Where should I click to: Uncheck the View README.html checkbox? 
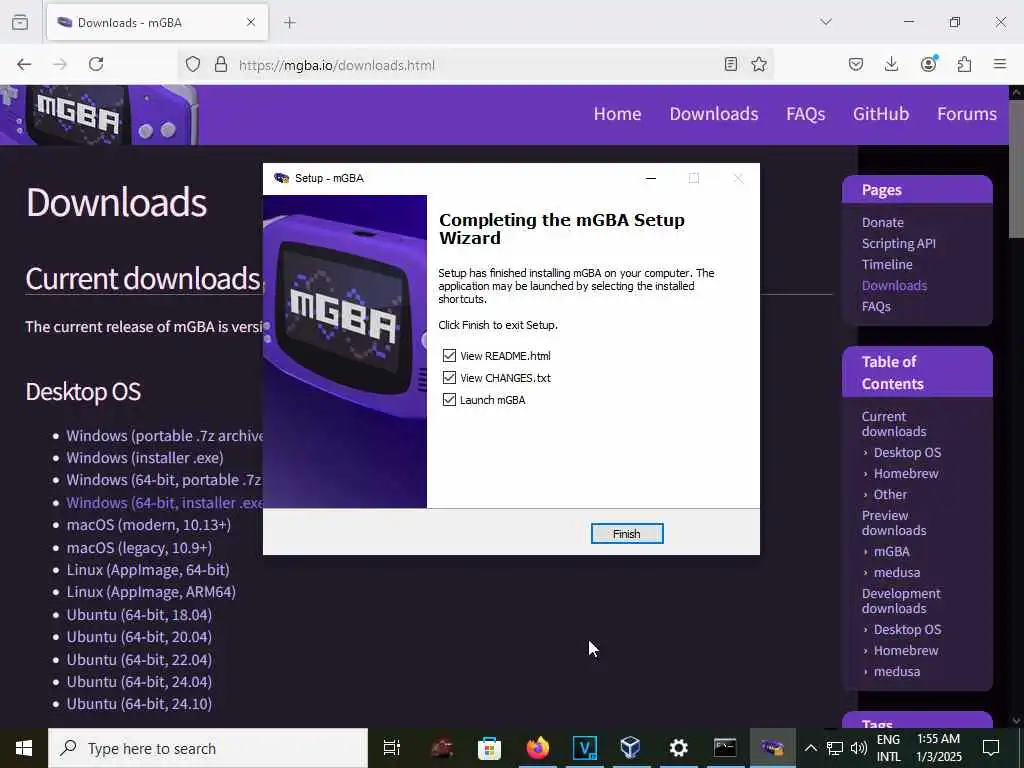tap(449, 356)
